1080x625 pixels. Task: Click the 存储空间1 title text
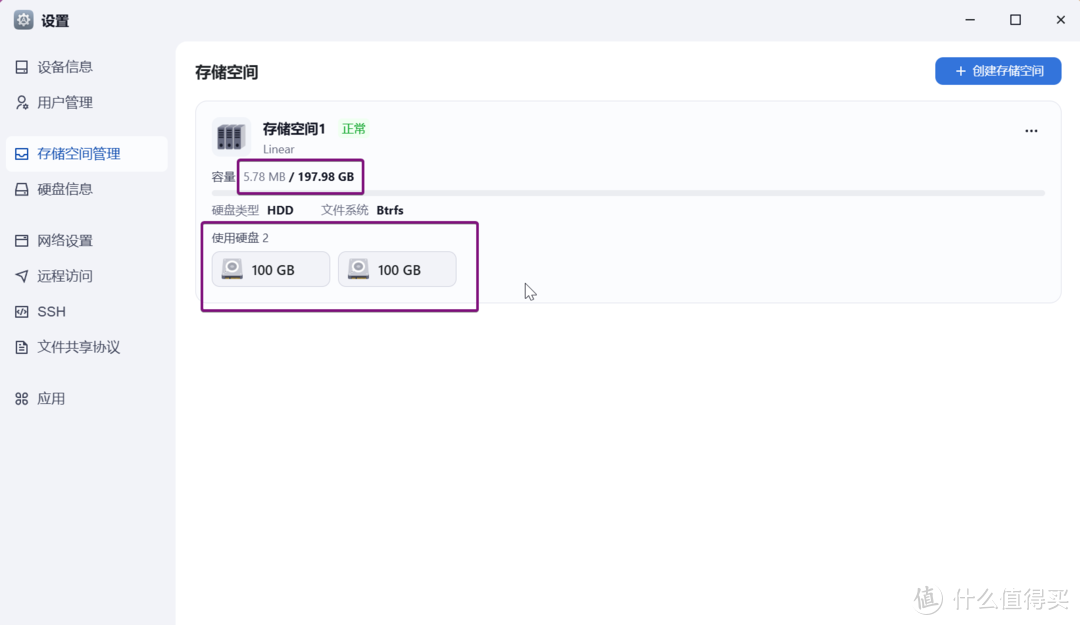[x=294, y=129]
